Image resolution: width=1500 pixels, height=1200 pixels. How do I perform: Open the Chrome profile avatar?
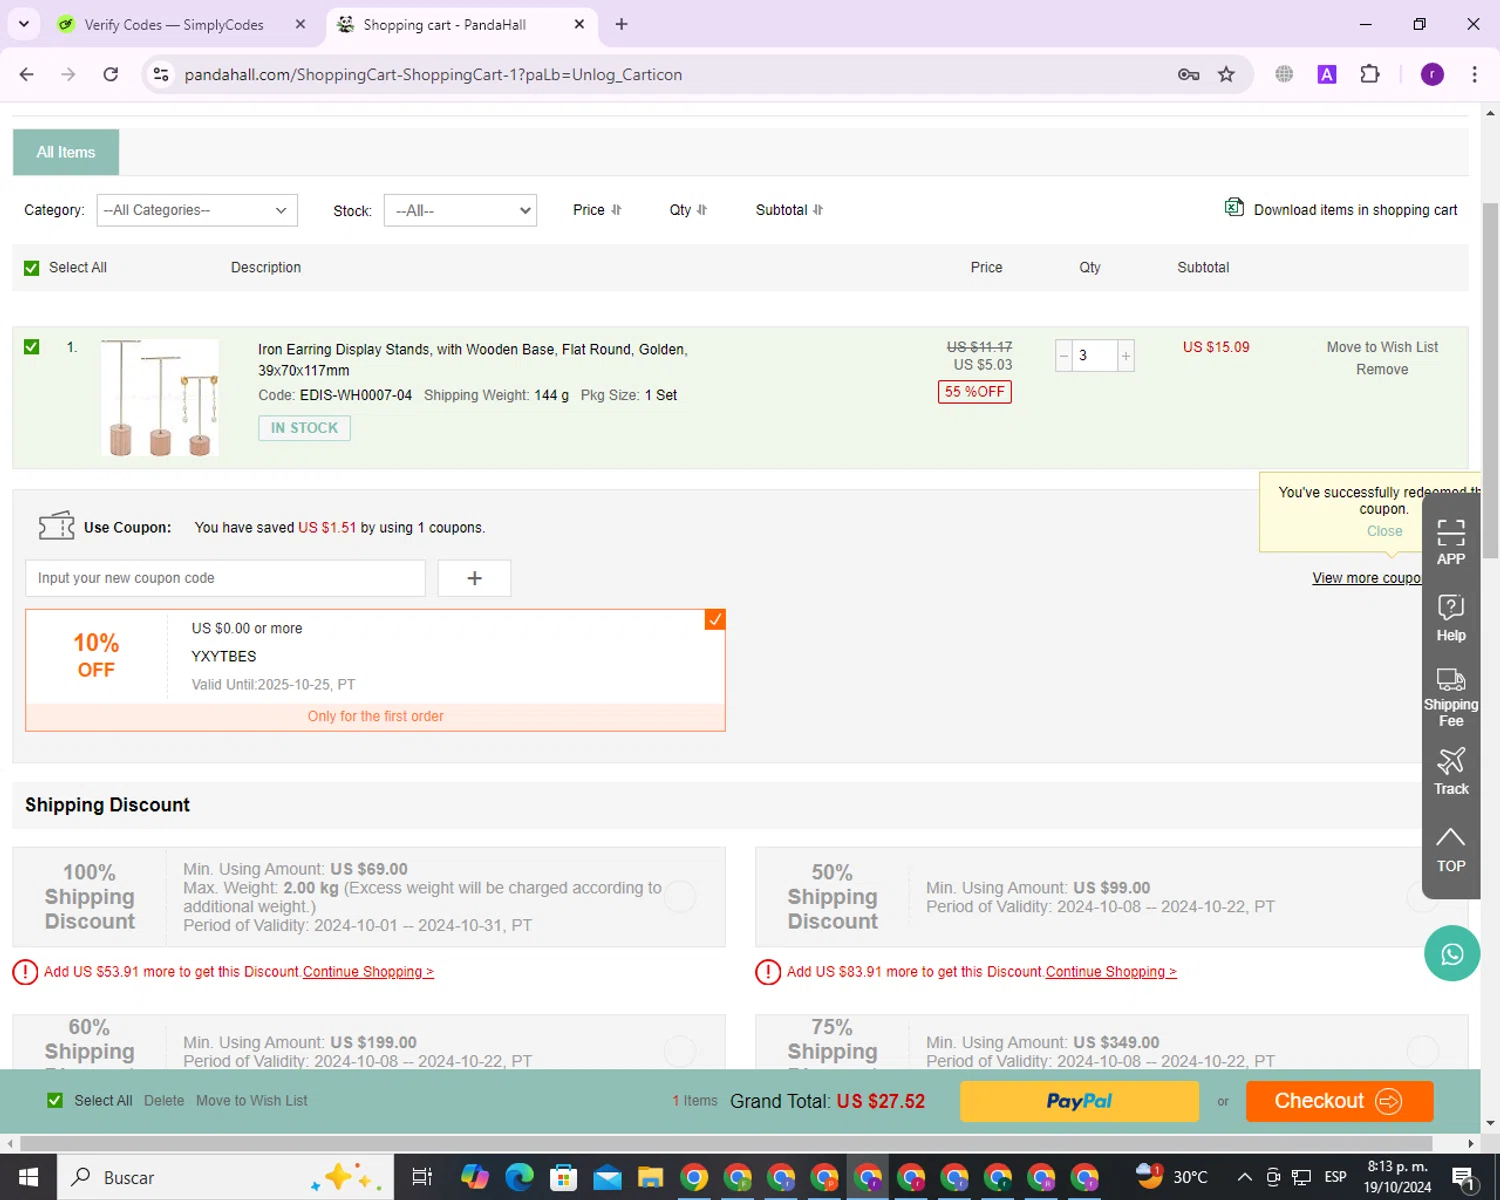(1432, 74)
